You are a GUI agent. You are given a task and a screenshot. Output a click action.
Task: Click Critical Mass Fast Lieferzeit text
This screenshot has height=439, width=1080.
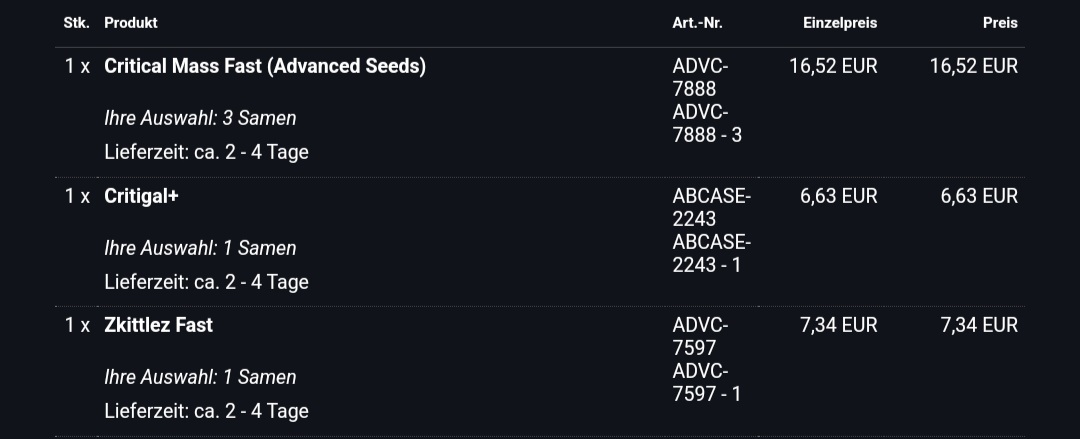[206, 152]
